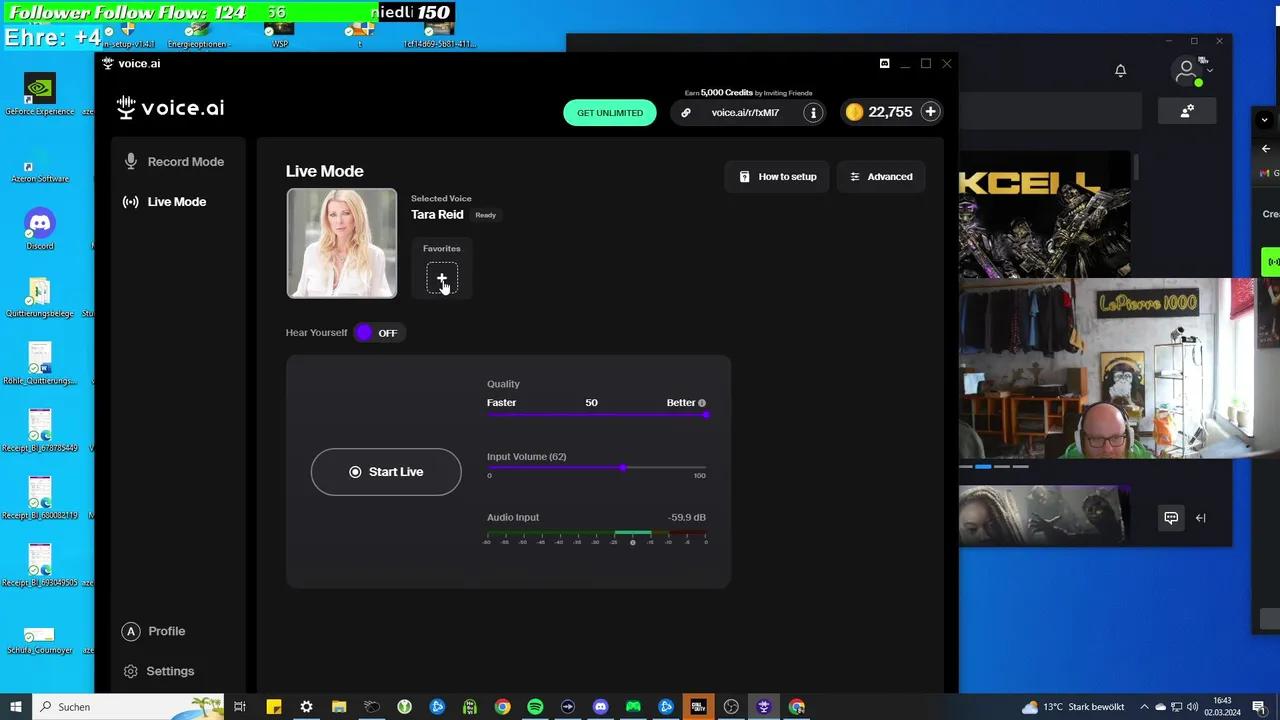Open notifications bell in background window
Viewport: 1280px width, 720px height.
1120,71
